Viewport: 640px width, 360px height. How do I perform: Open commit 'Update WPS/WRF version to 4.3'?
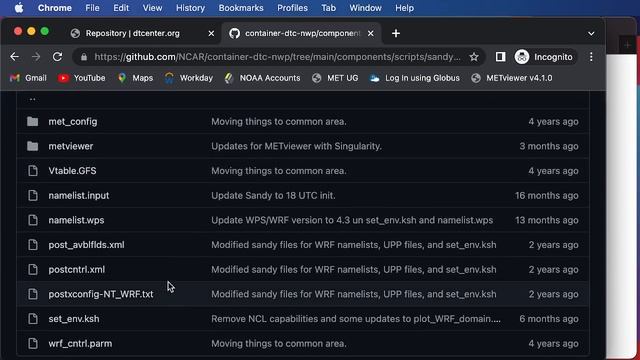(x=352, y=220)
